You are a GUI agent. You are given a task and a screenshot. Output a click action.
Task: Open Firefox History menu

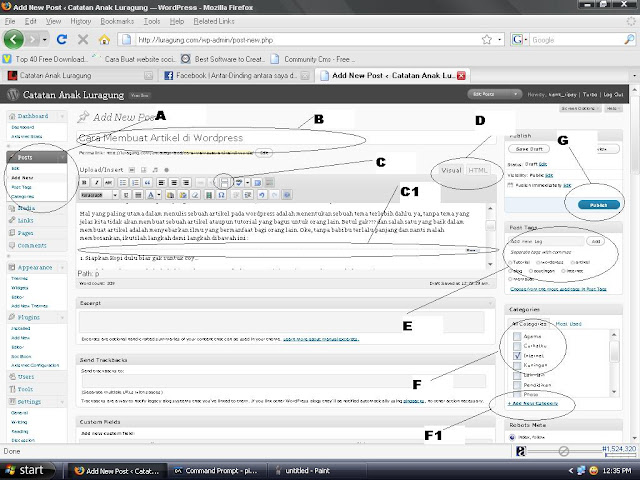(x=80, y=21)
